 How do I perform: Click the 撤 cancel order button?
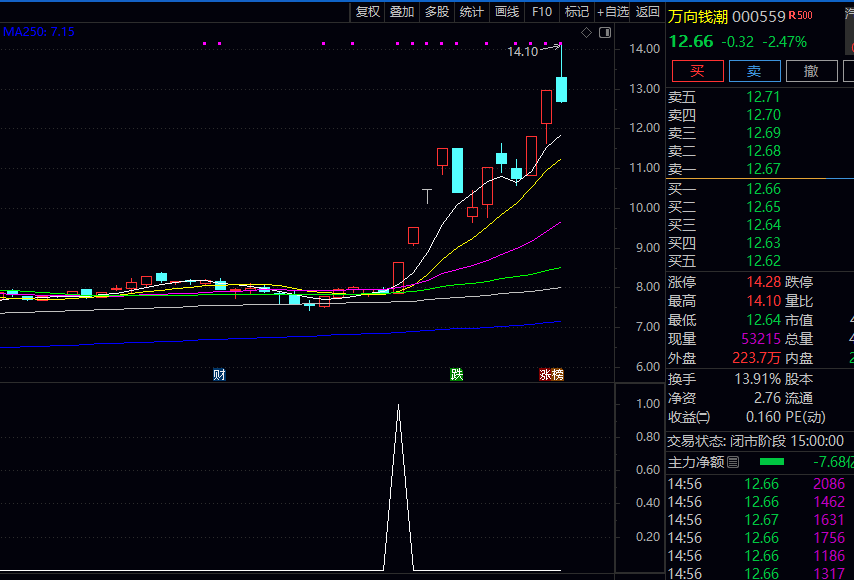(811, 71)
